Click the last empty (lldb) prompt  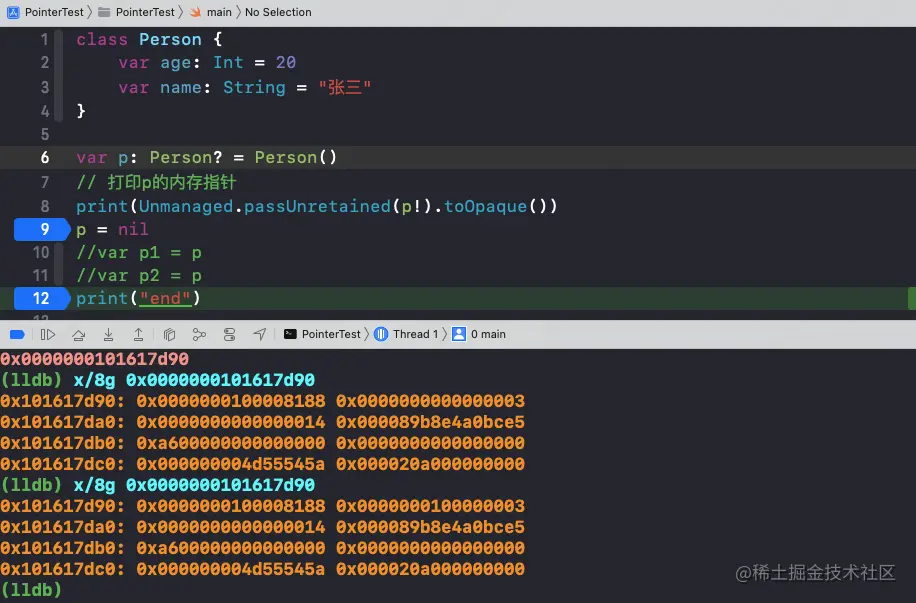(x=31, y=590)
